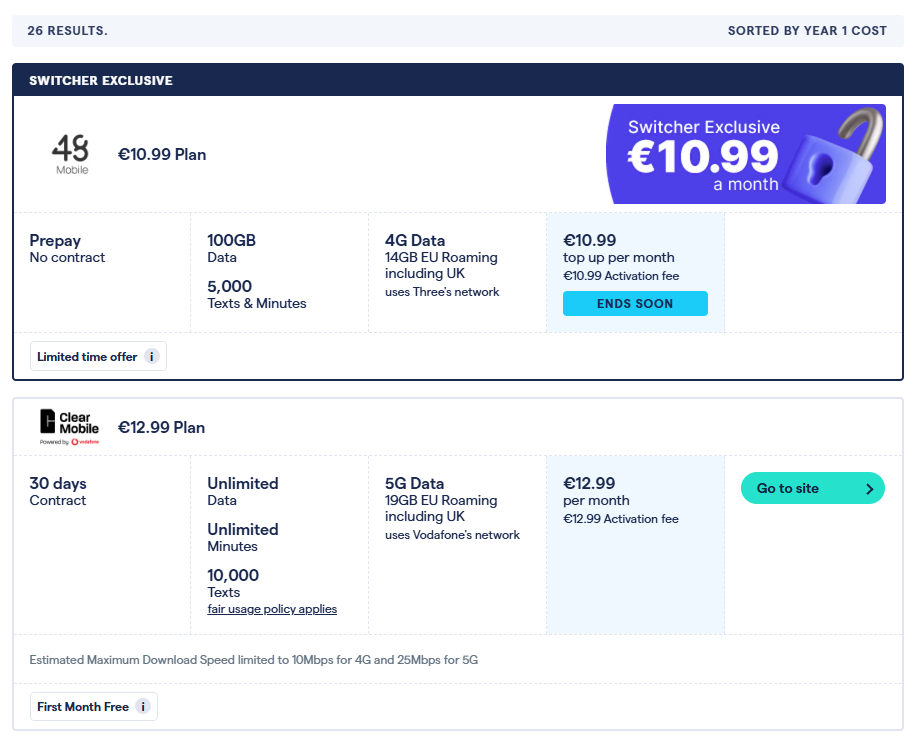Click the Clear Mobile logo
913x736 pixels.
point(69,427)
